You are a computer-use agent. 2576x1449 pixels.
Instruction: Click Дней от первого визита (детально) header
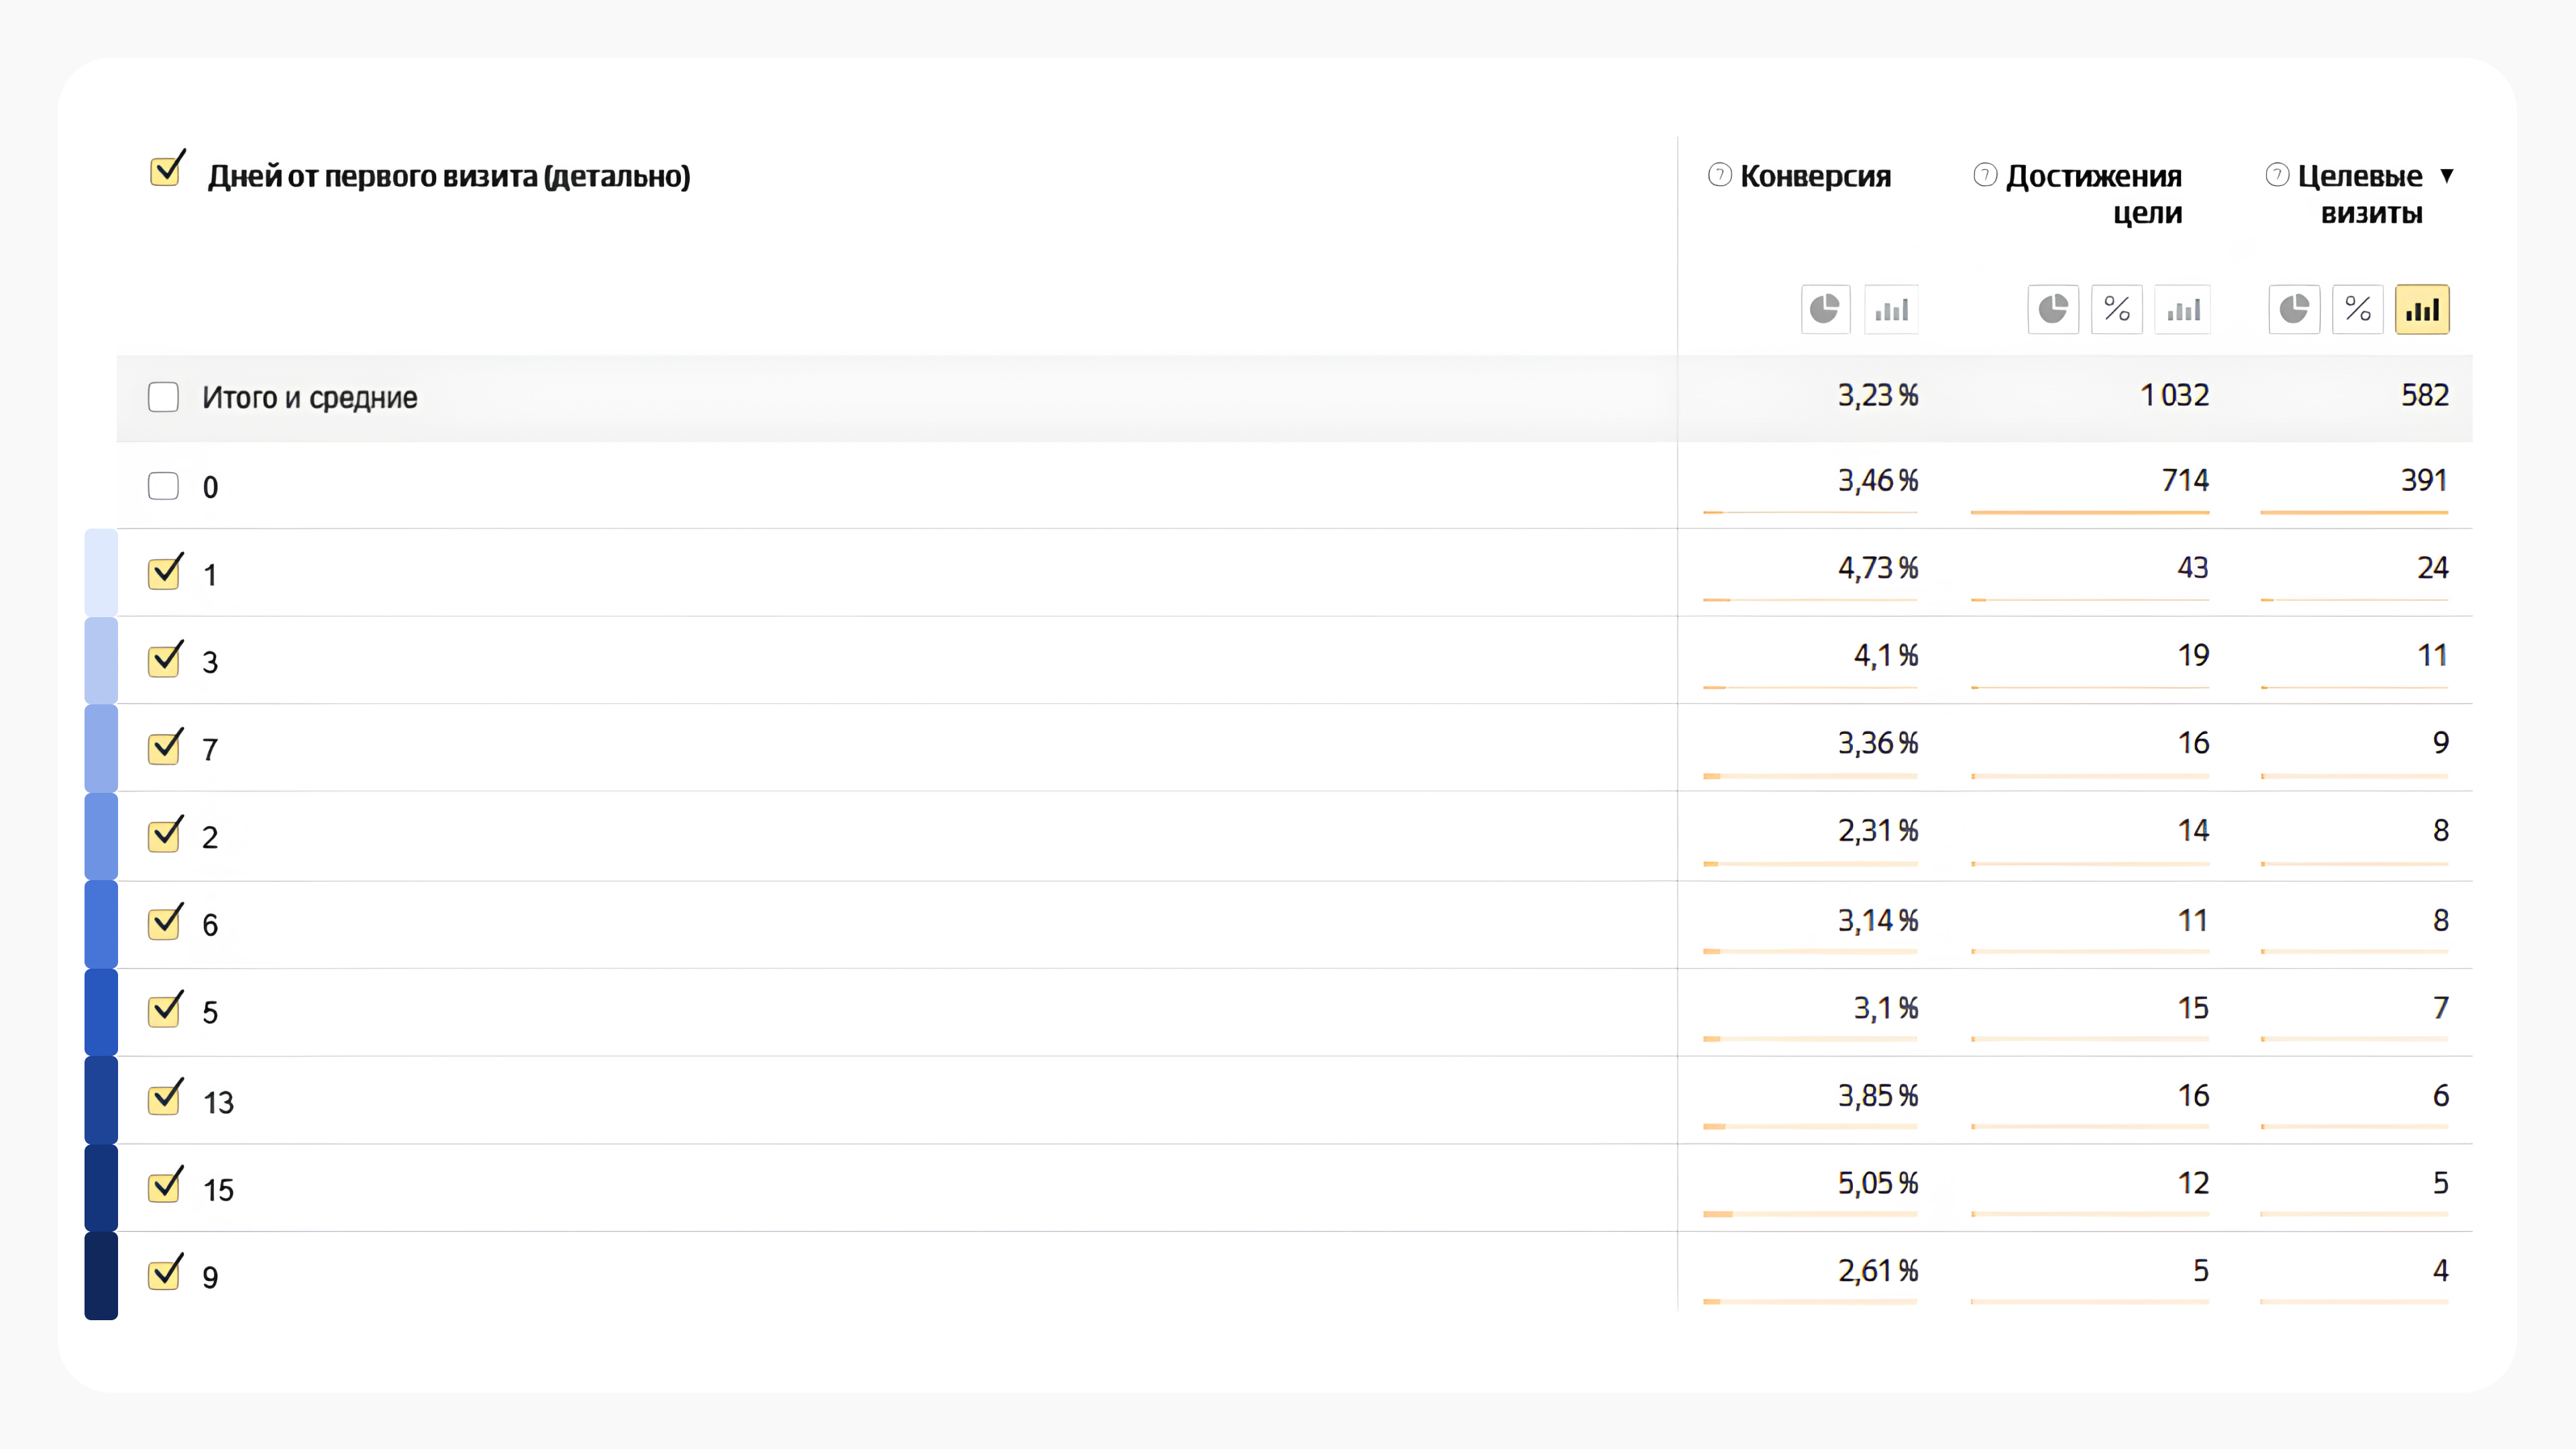(449, 176)
